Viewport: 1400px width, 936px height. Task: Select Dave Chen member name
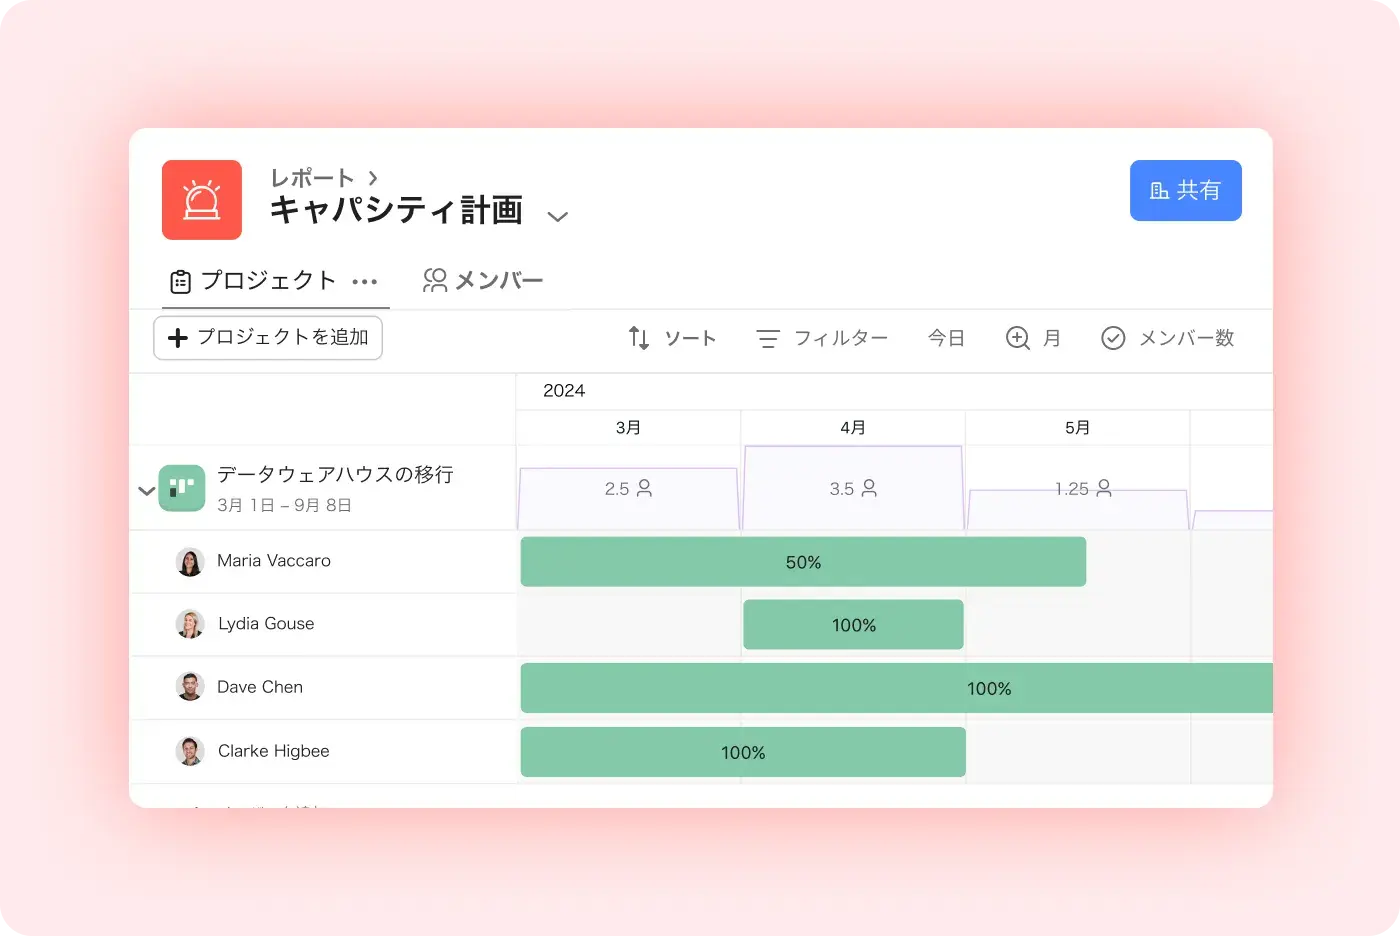260,687
